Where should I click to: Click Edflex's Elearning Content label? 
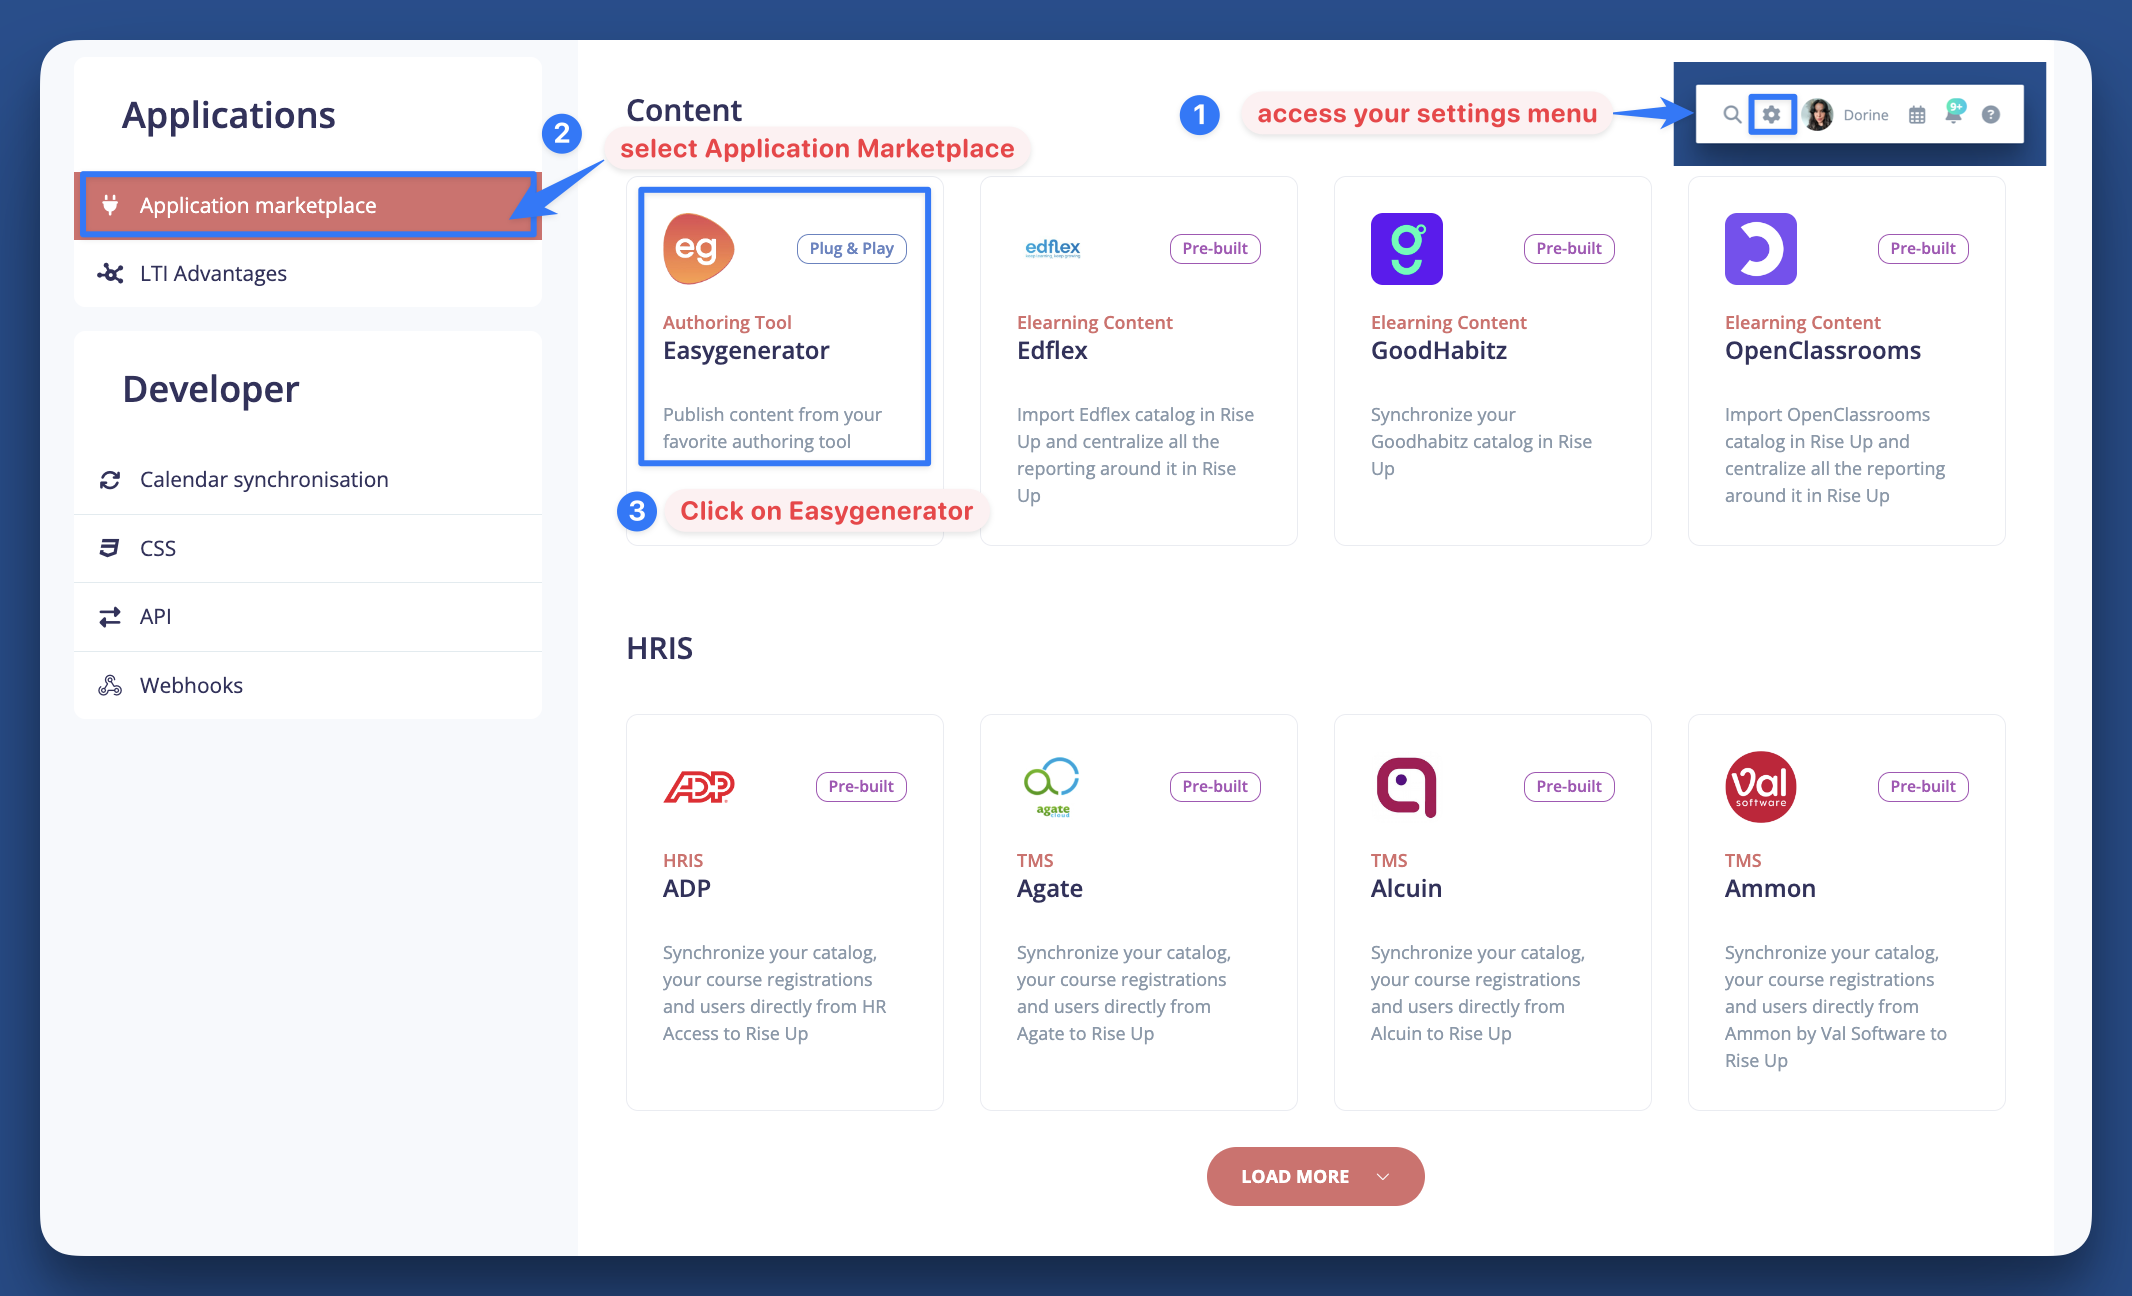coord(1094,322)
